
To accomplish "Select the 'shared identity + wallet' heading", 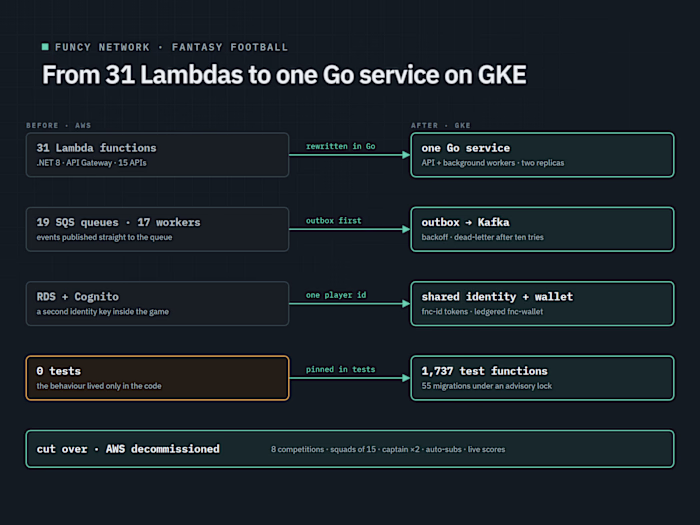I will click(x=497, y=297).
